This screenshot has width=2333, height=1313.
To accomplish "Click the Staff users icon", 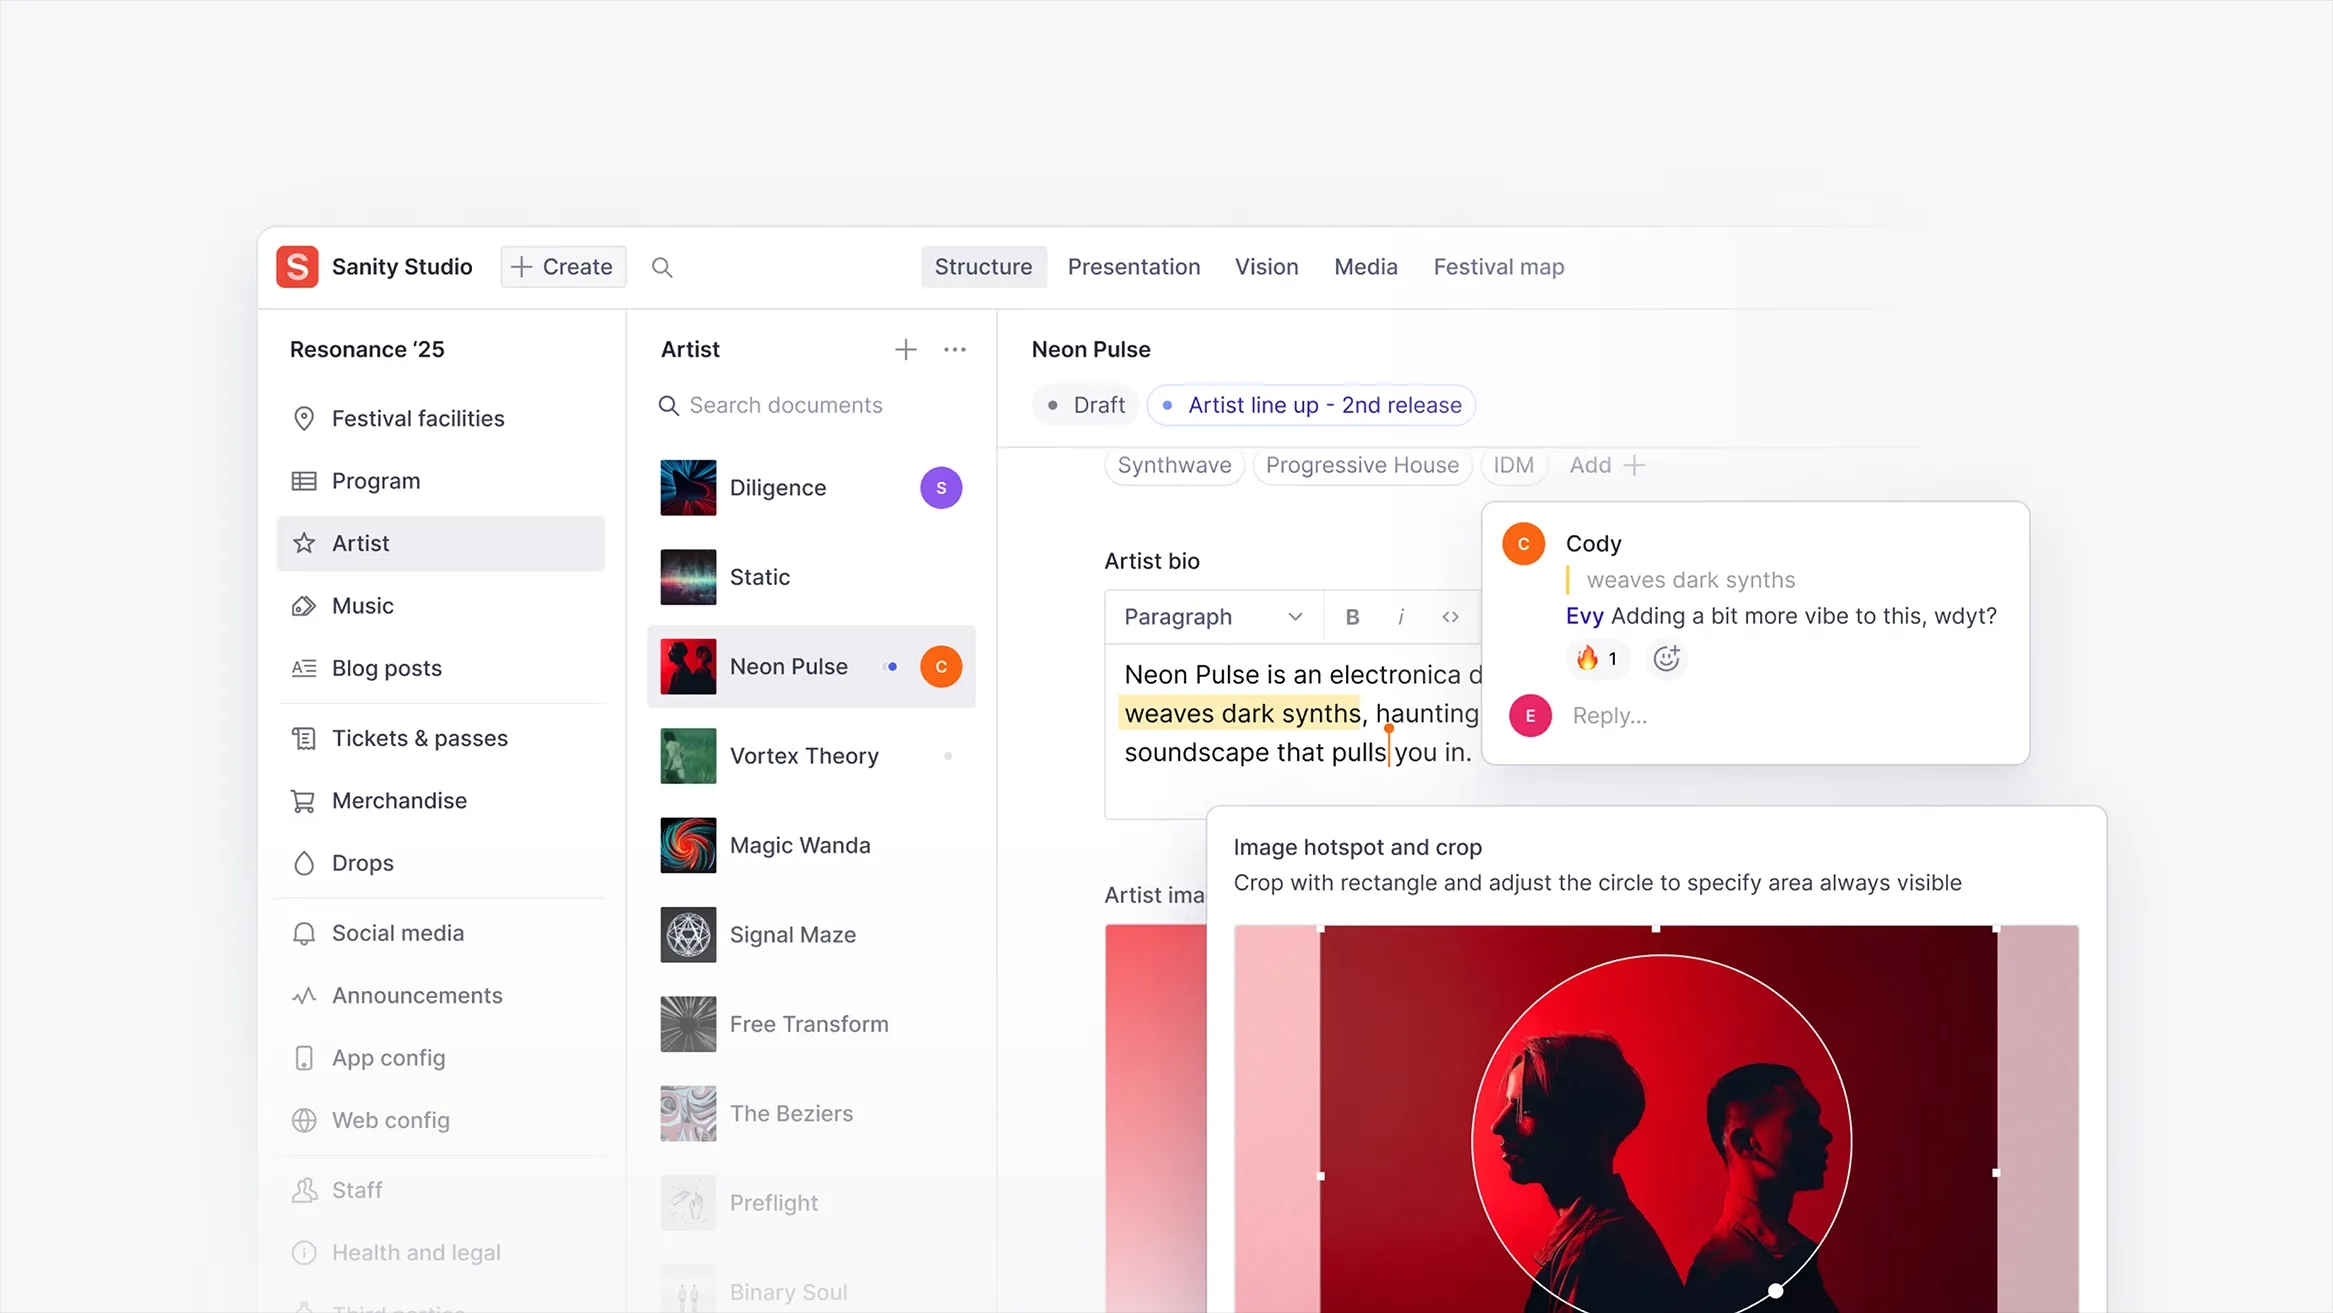I will coord(304,1190).
